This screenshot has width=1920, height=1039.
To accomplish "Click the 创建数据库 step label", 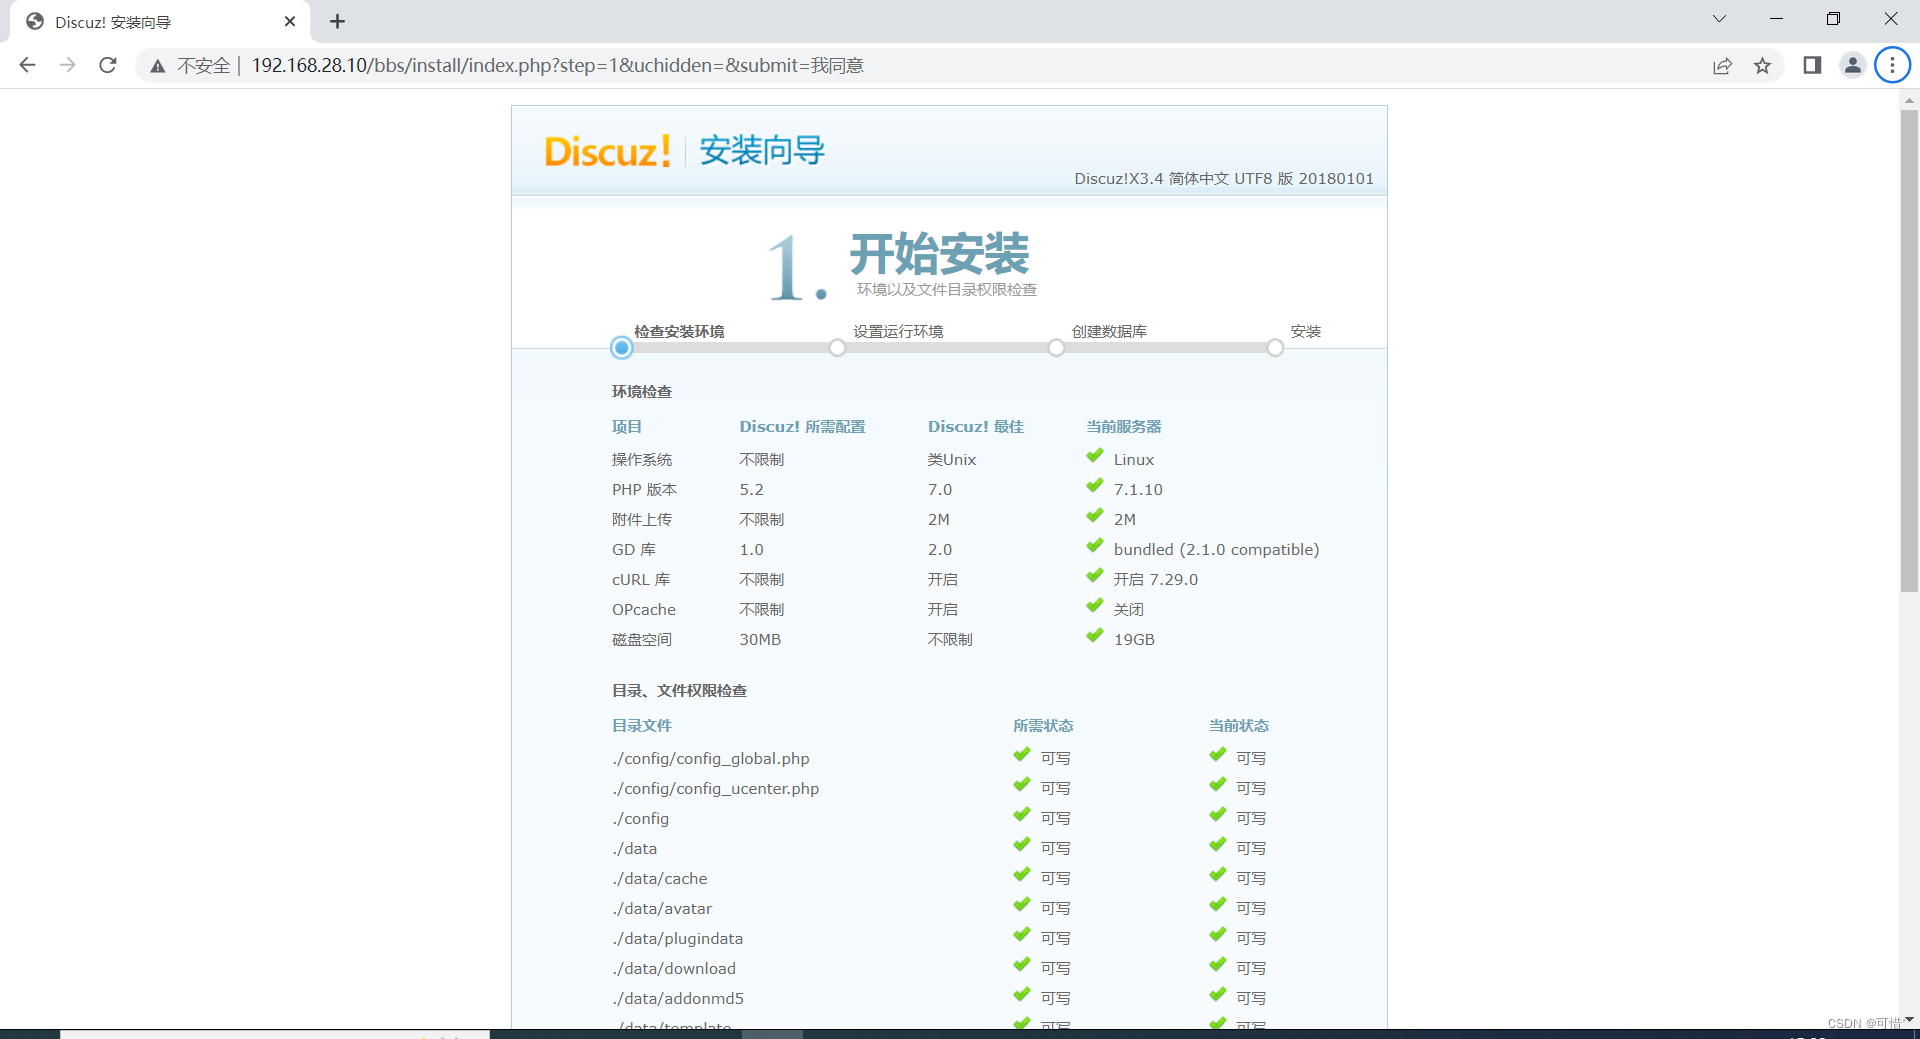I will (1109, 331).
